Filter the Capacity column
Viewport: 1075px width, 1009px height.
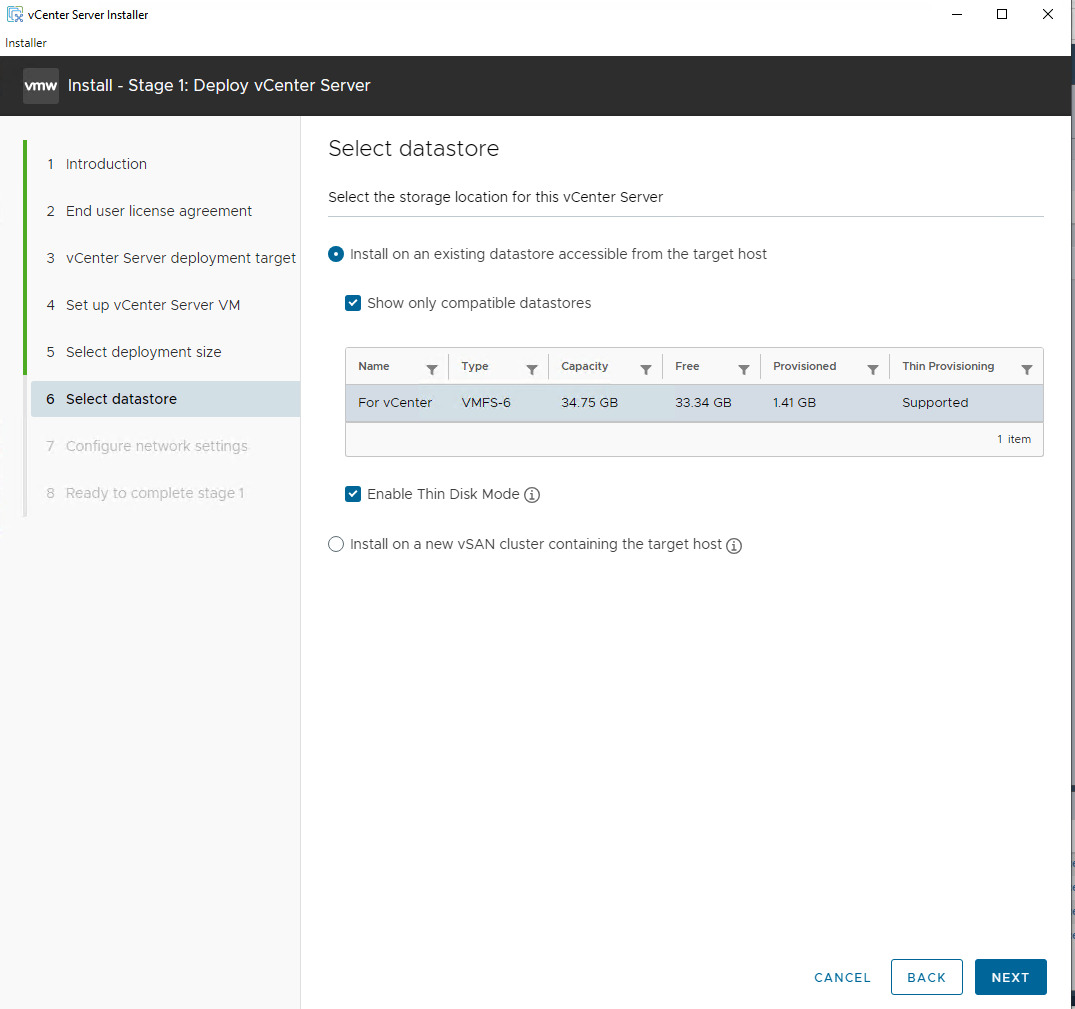point(645,369)
